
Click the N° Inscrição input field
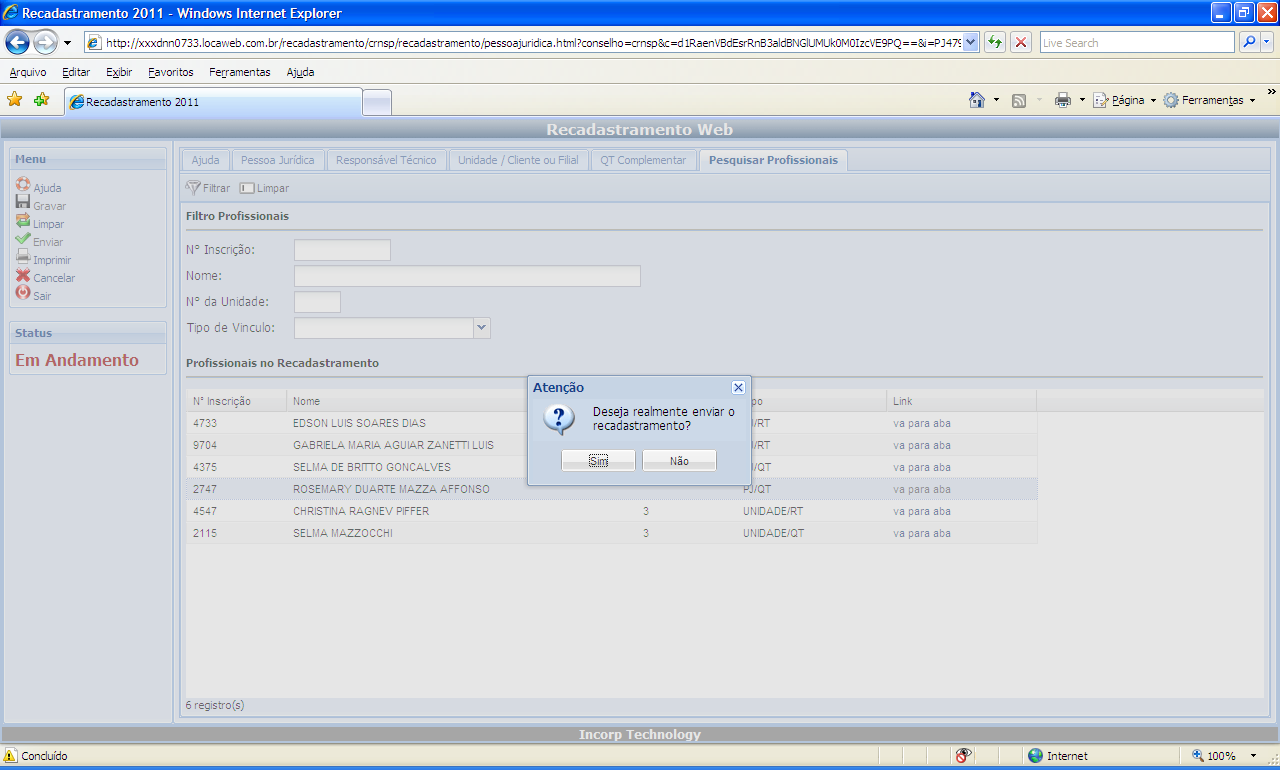[x=342, y=250]
